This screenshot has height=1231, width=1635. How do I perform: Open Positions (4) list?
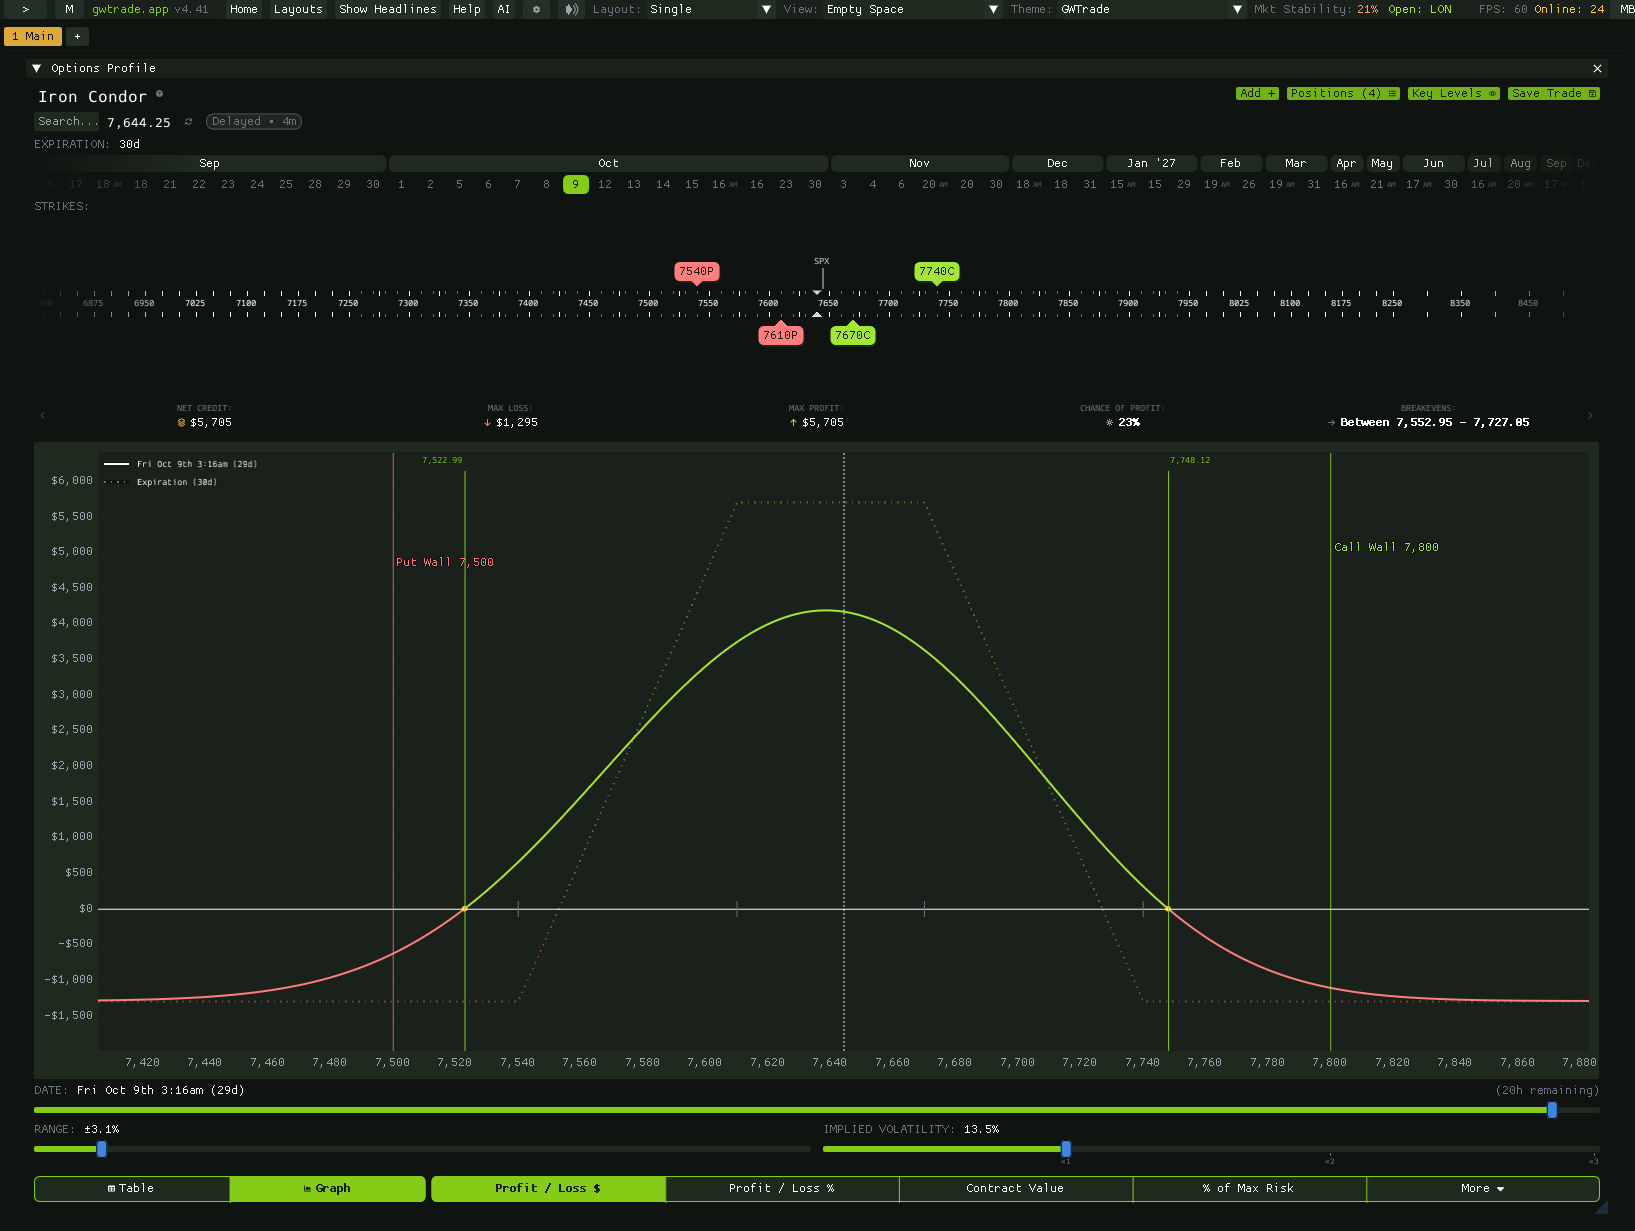click(x=1343, y=93)
